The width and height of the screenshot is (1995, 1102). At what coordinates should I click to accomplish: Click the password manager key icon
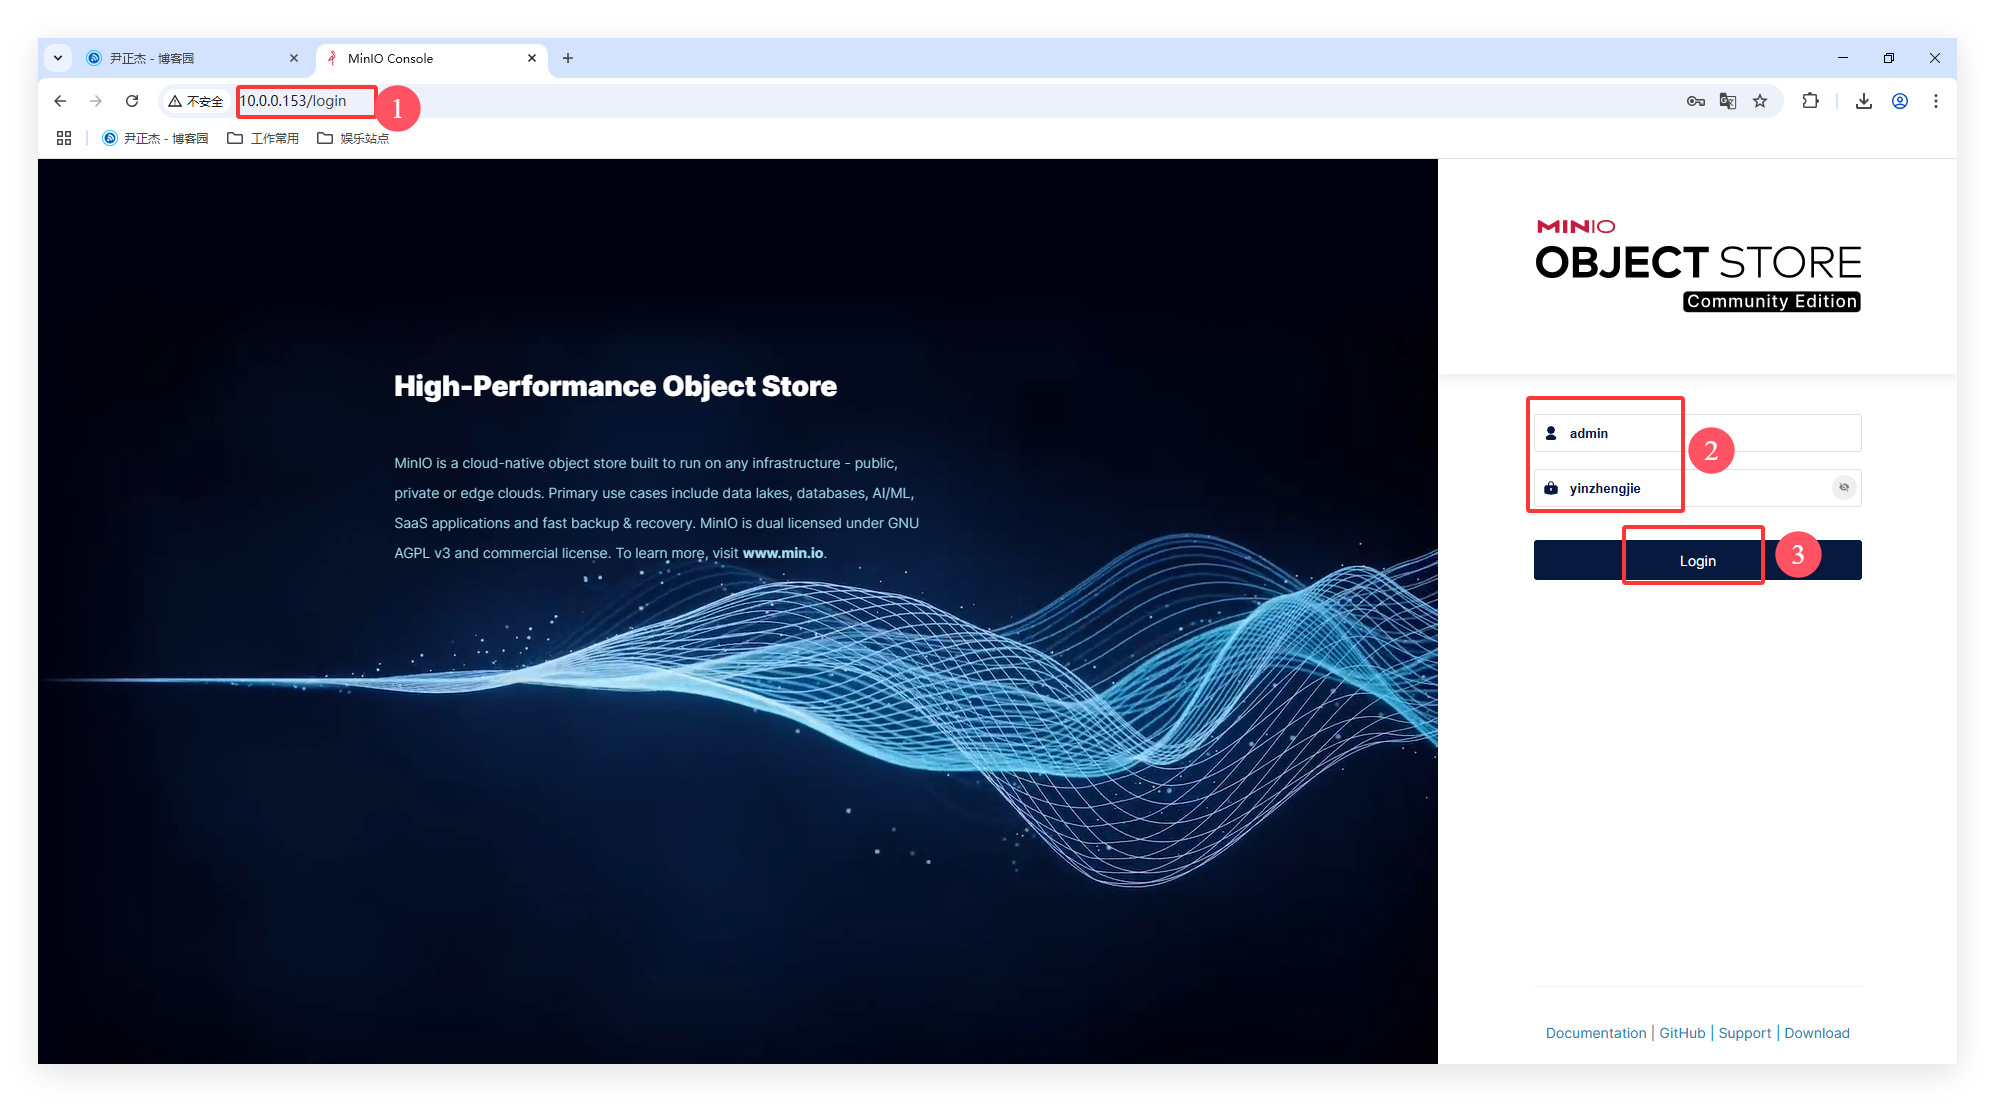(x=1695, y=101)
